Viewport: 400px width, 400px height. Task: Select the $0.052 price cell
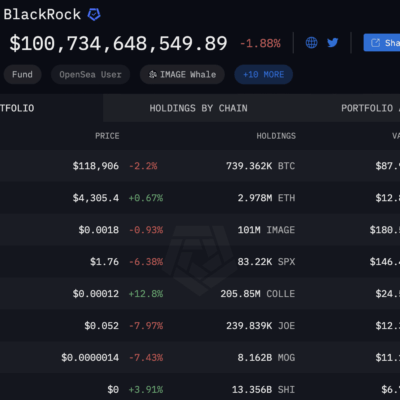101,326
